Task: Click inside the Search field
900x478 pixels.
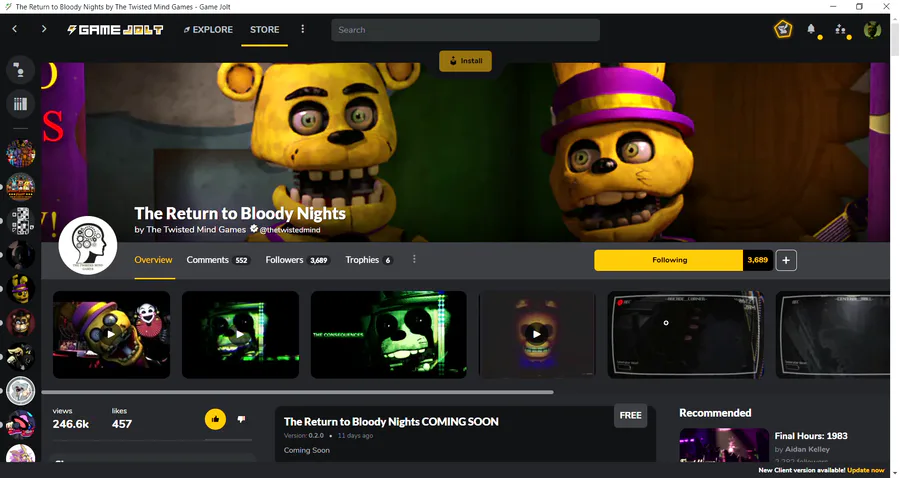Action: 465,30
